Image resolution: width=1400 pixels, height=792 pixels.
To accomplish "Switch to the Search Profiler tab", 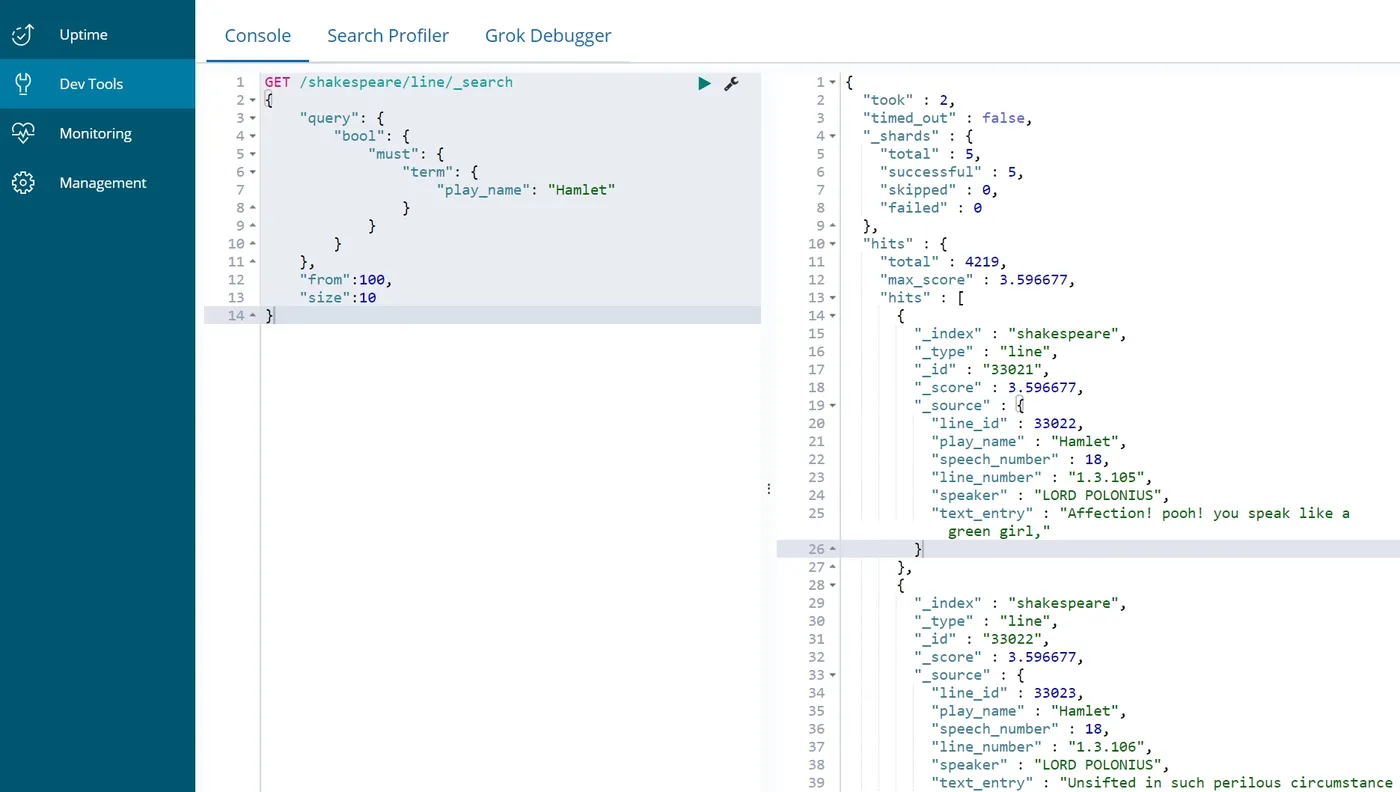I will tap(388, 36).
